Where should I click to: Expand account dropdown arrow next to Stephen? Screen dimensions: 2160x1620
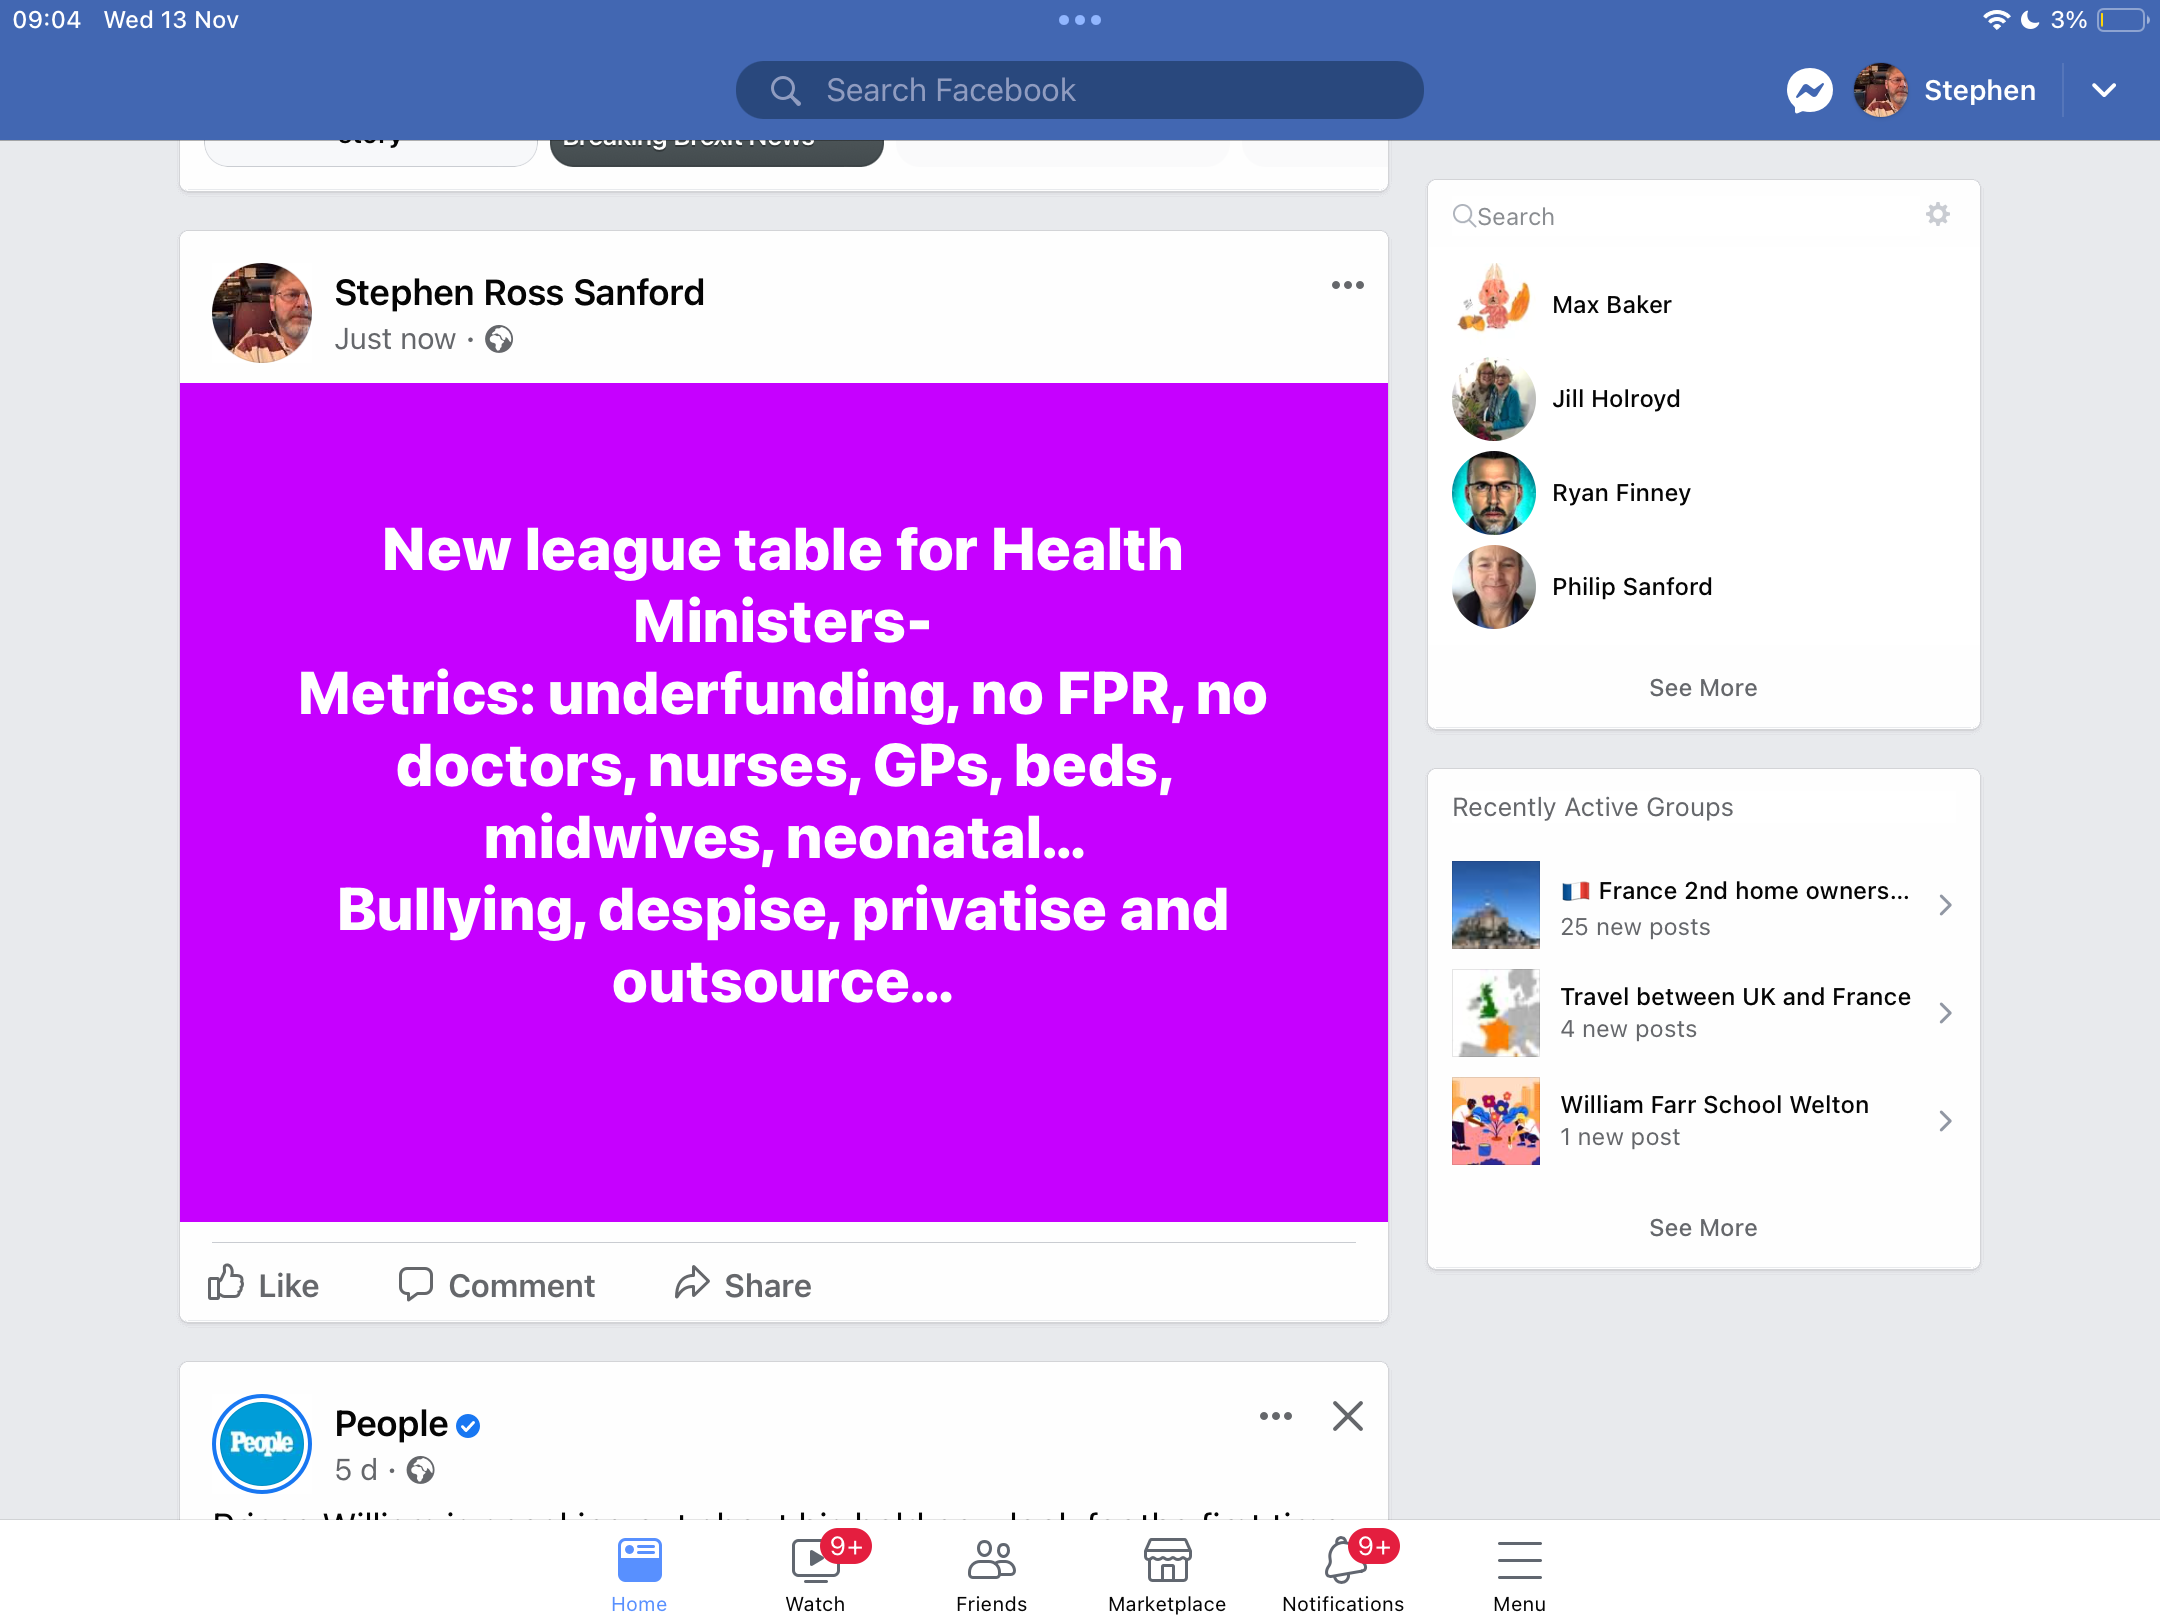(2104, 91)
